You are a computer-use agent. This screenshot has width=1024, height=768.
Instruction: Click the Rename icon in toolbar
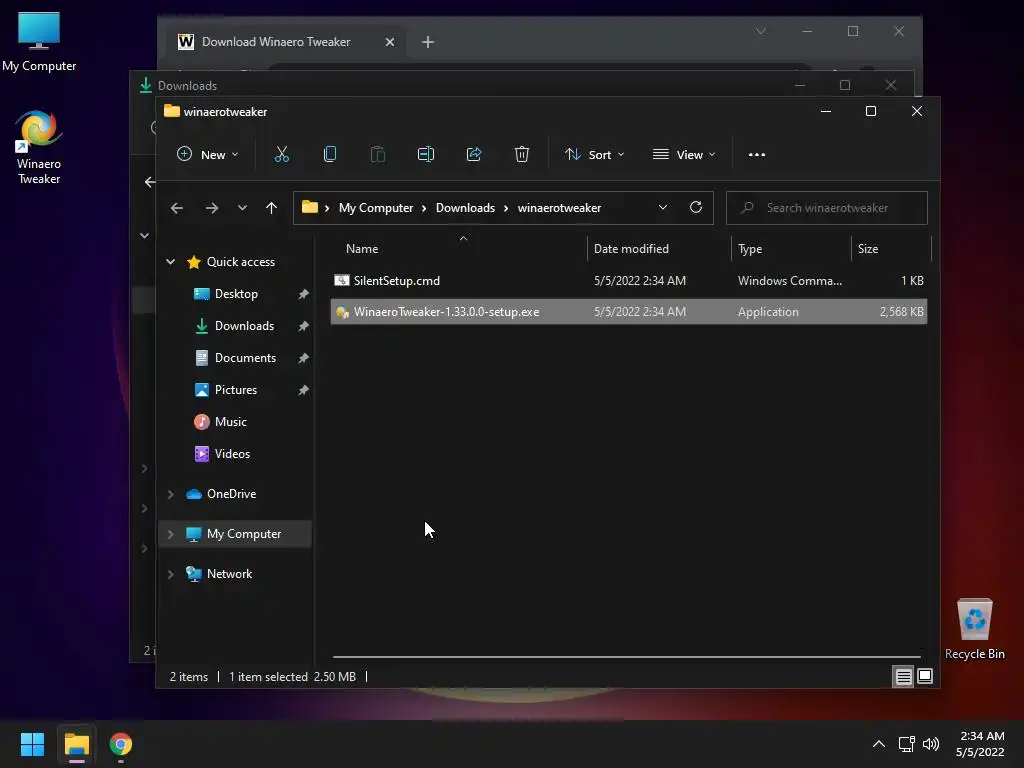point(426,154)
